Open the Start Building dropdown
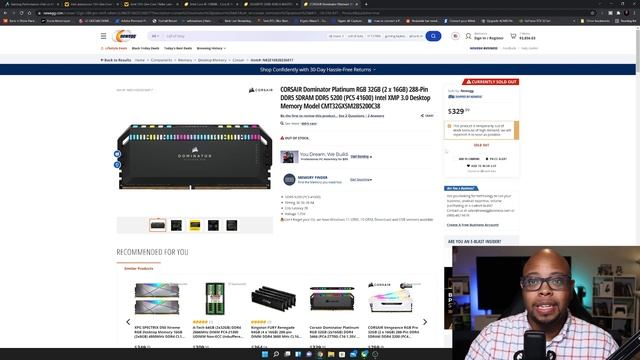640x360 pixels. pos(361,156)
